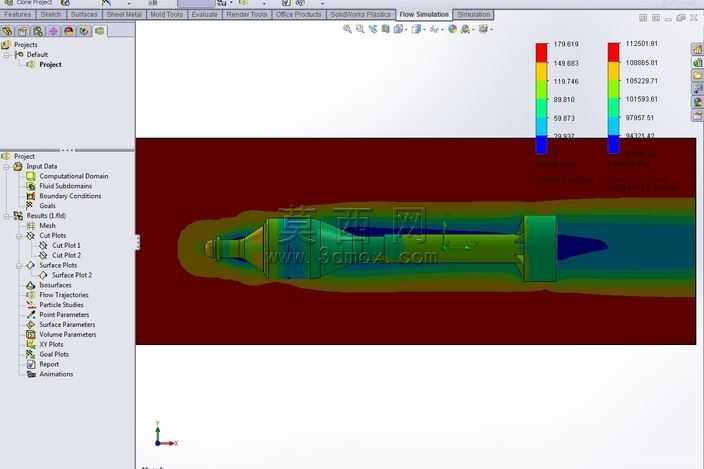Open the DisplayManager tab icon
This screenshot has height=469, width=704.
click(69, 31)
